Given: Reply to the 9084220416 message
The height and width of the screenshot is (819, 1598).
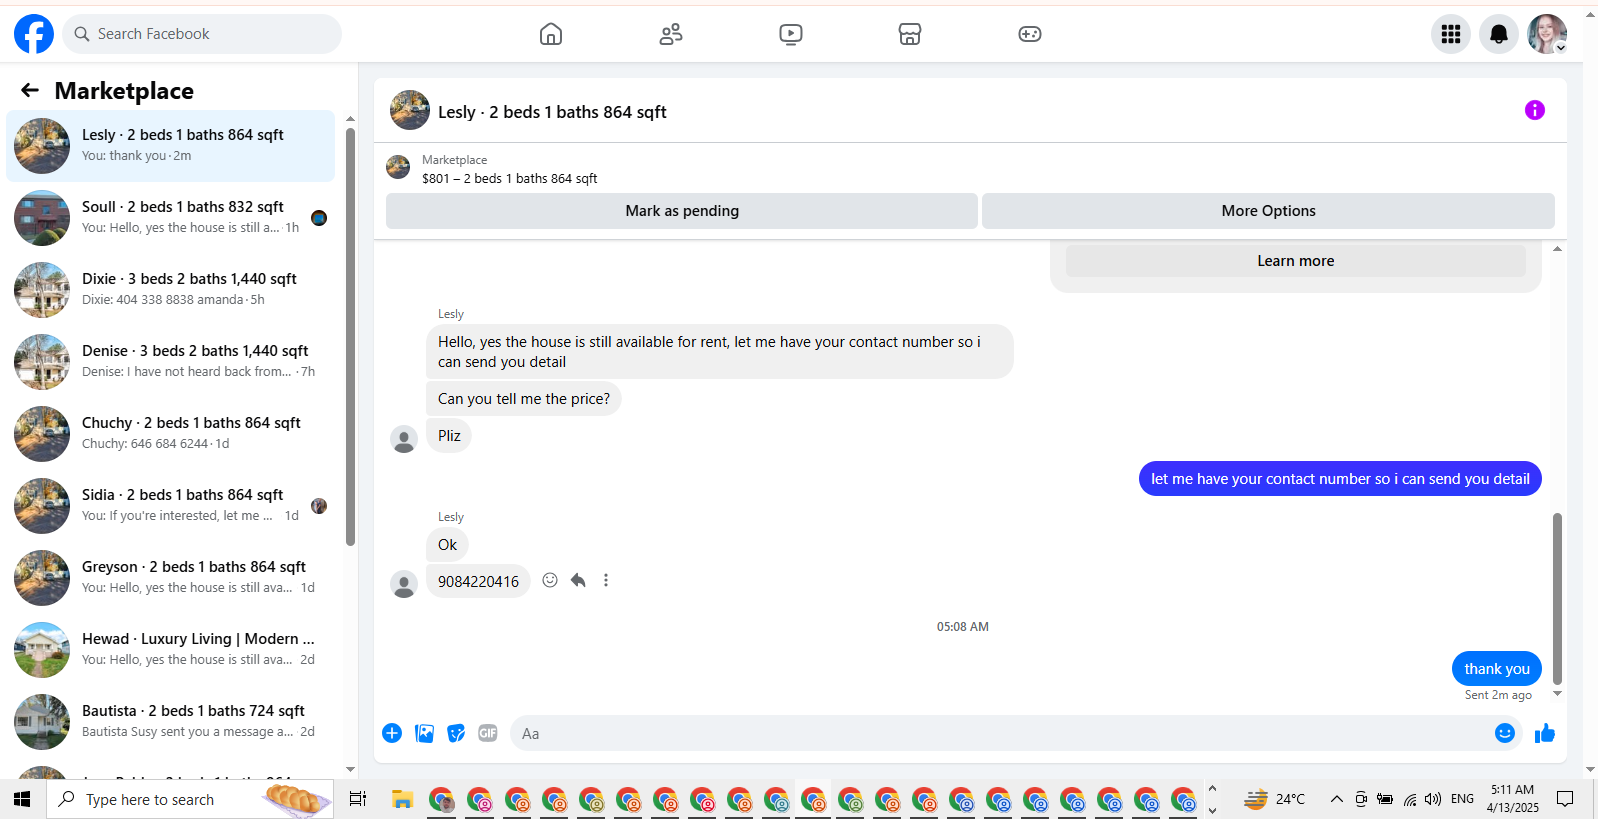Looking at the screenshot, I should [578, 580].
